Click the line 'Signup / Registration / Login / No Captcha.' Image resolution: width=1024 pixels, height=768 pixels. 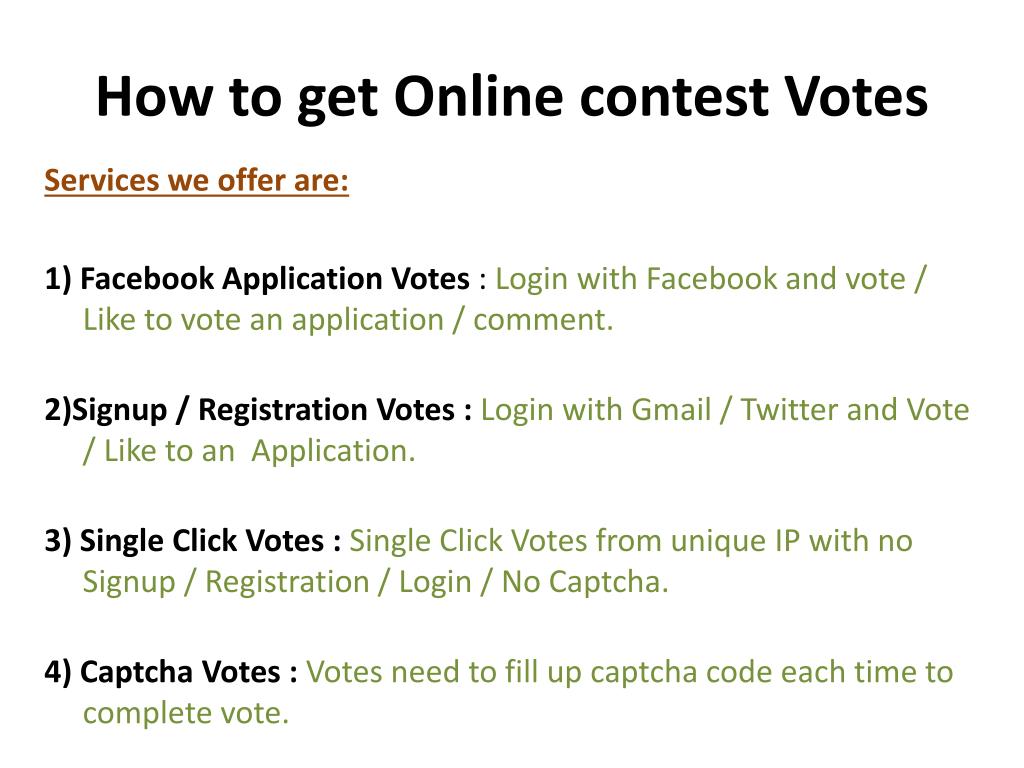376,582
